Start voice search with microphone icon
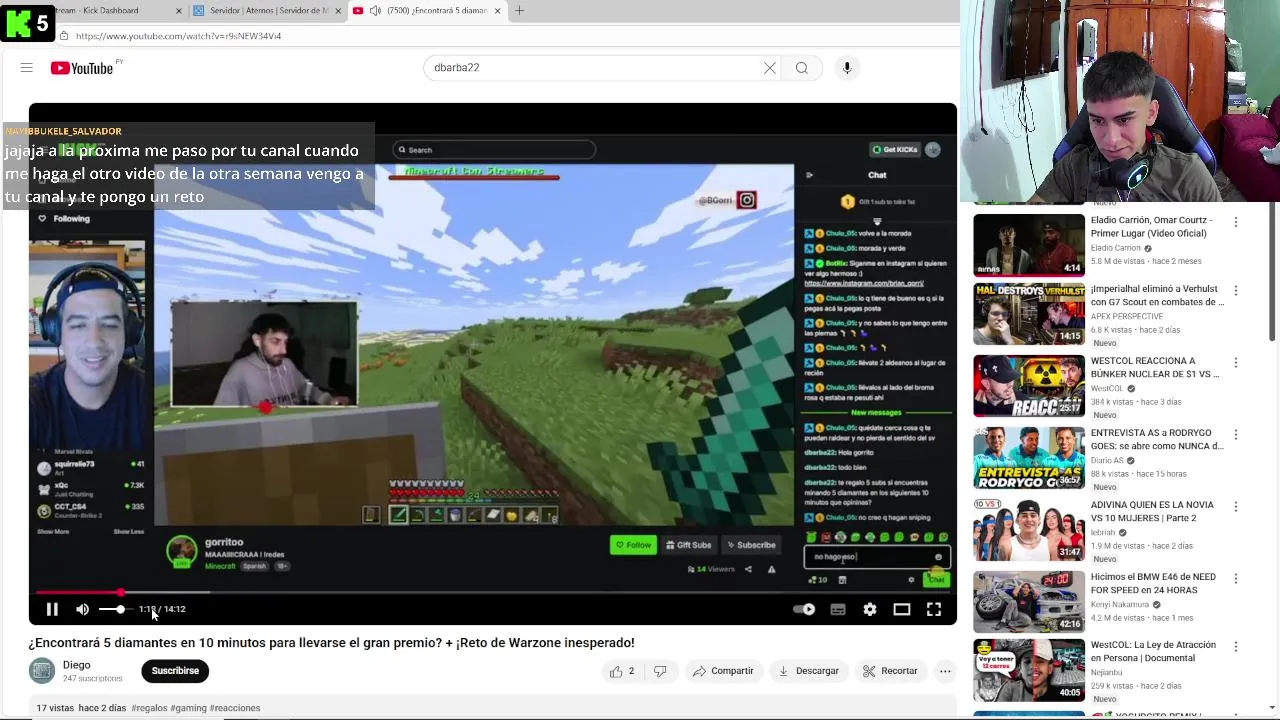Viewport: 1280px width, 720px height. pyautogui.click(x=847, y=68)
